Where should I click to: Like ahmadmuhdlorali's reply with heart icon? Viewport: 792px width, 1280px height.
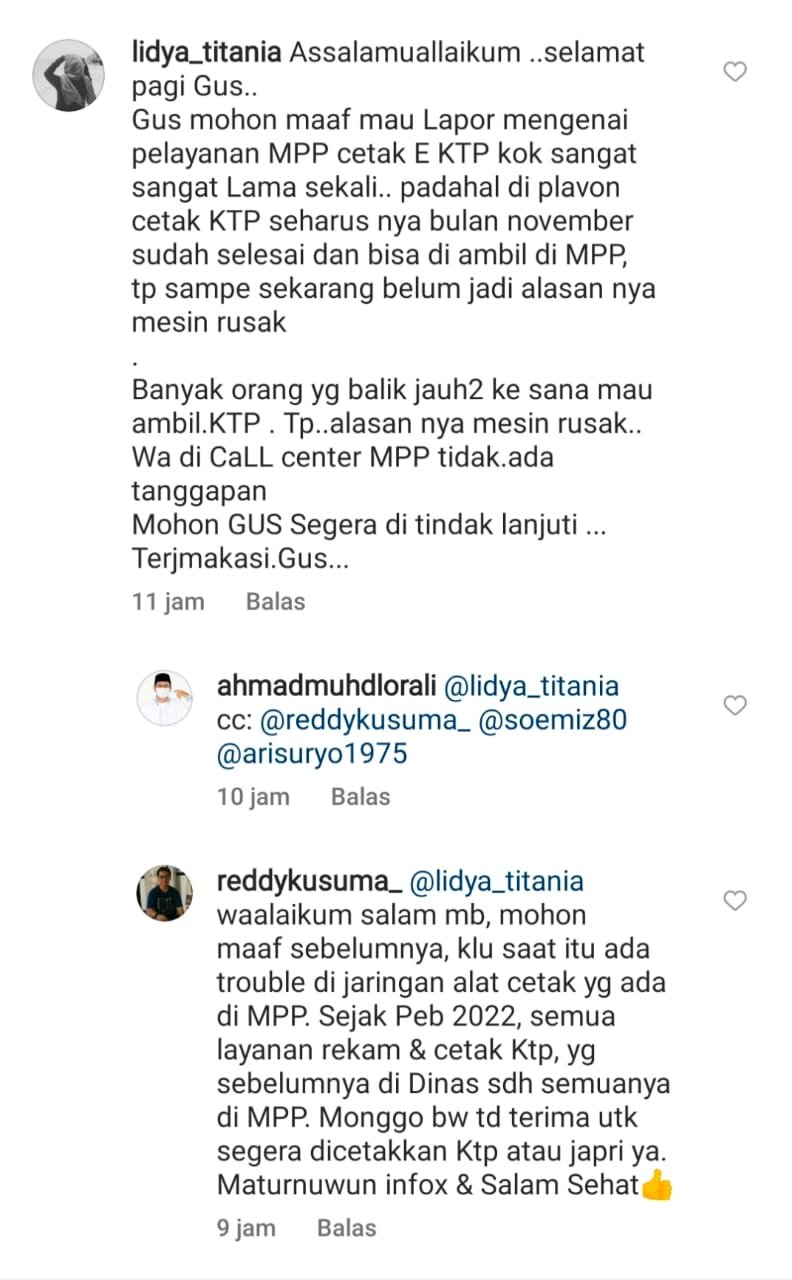pos(735,706)
